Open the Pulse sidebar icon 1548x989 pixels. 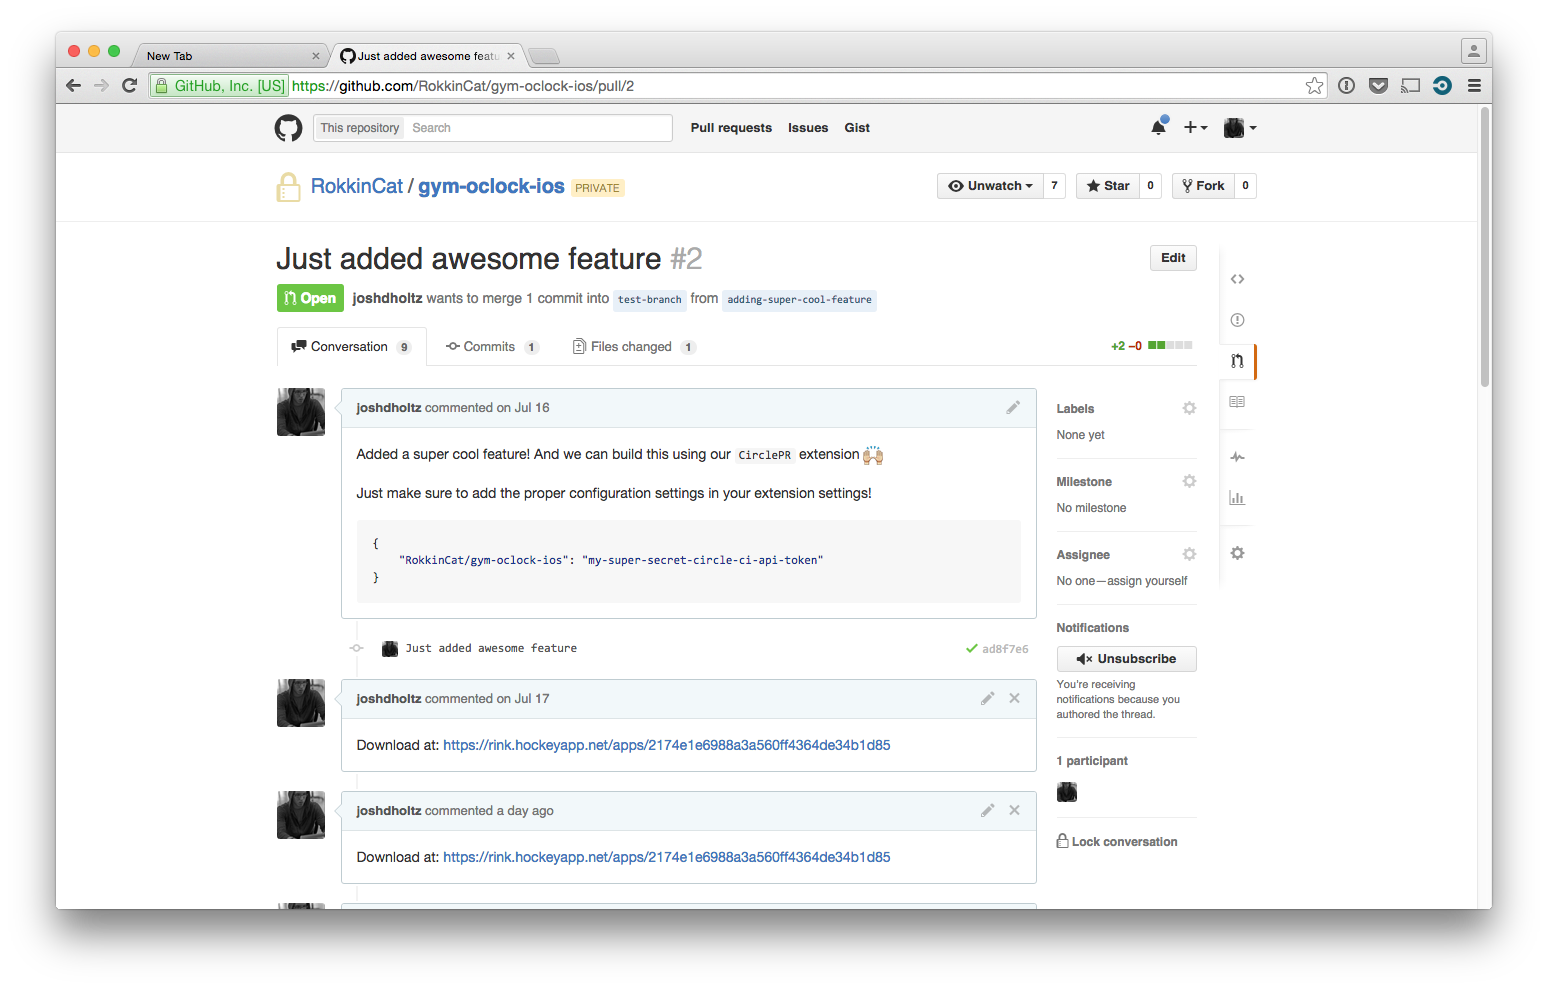(1237, 457)
